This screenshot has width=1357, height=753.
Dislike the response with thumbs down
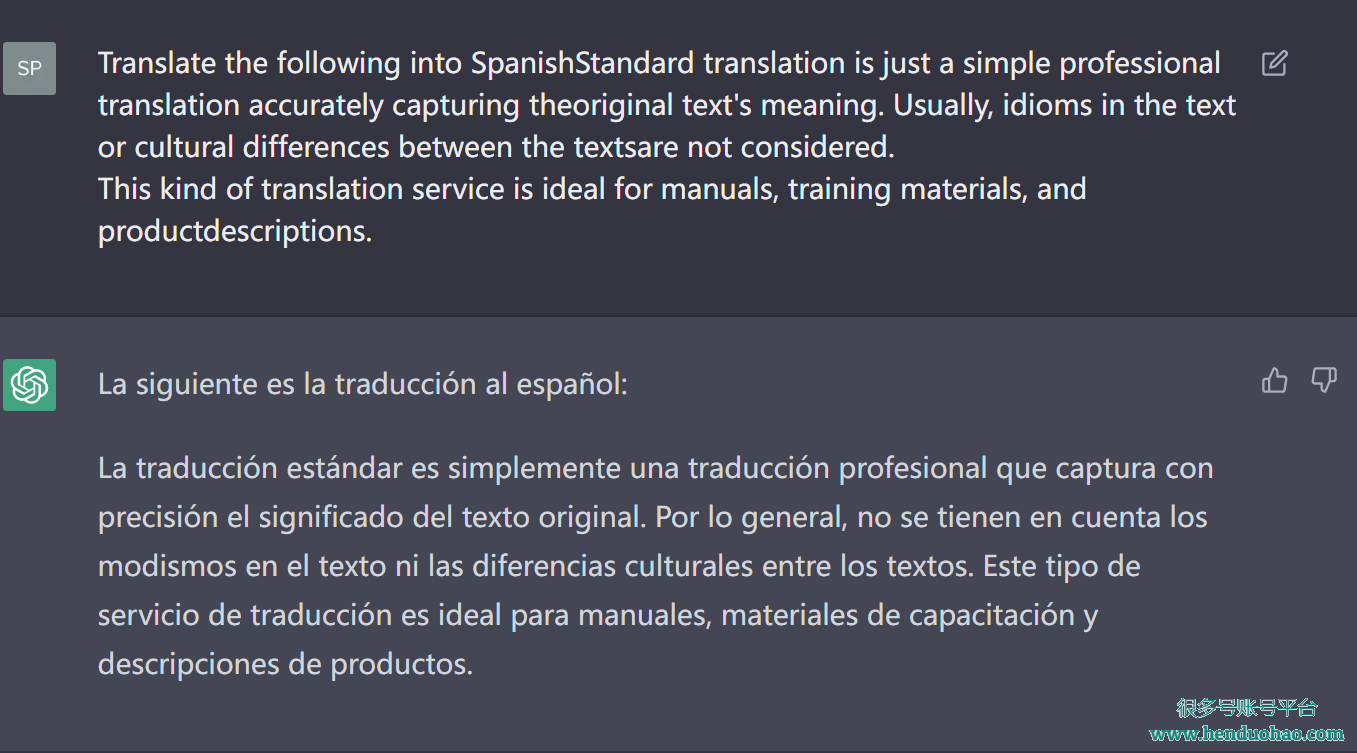pos(1324,380)
